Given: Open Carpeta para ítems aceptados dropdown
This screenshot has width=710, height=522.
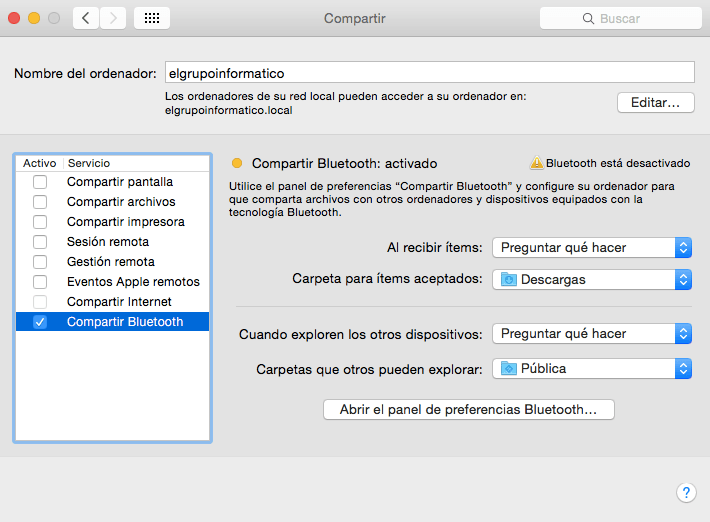Looking at the screenshot, I should (592, 279).
